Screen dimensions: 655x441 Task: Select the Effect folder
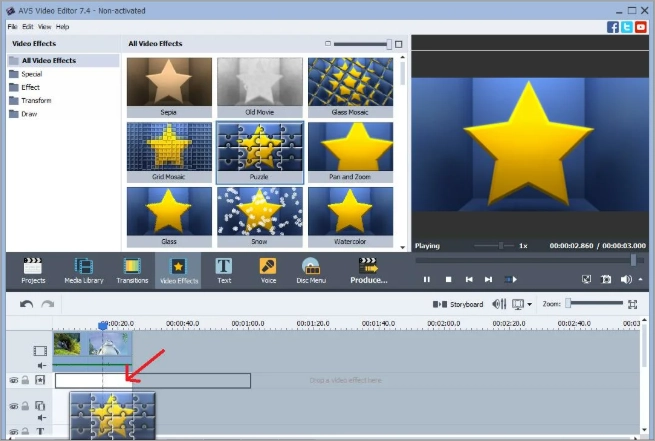coord(25,87)
